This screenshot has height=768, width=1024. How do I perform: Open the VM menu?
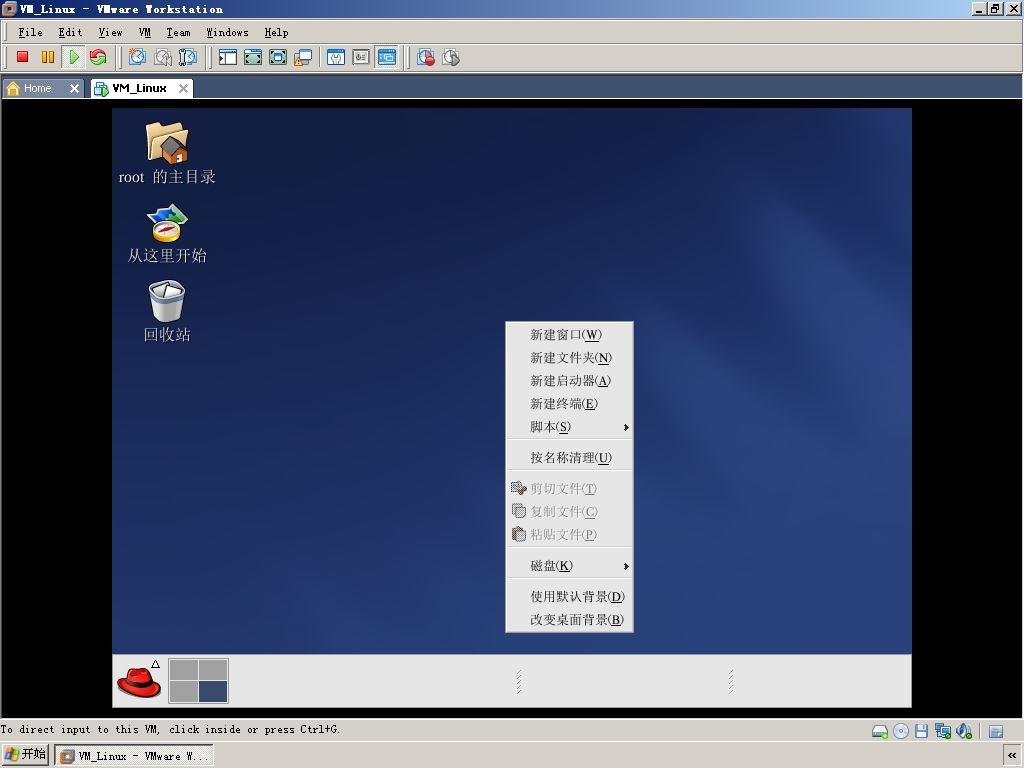(145, 33)
